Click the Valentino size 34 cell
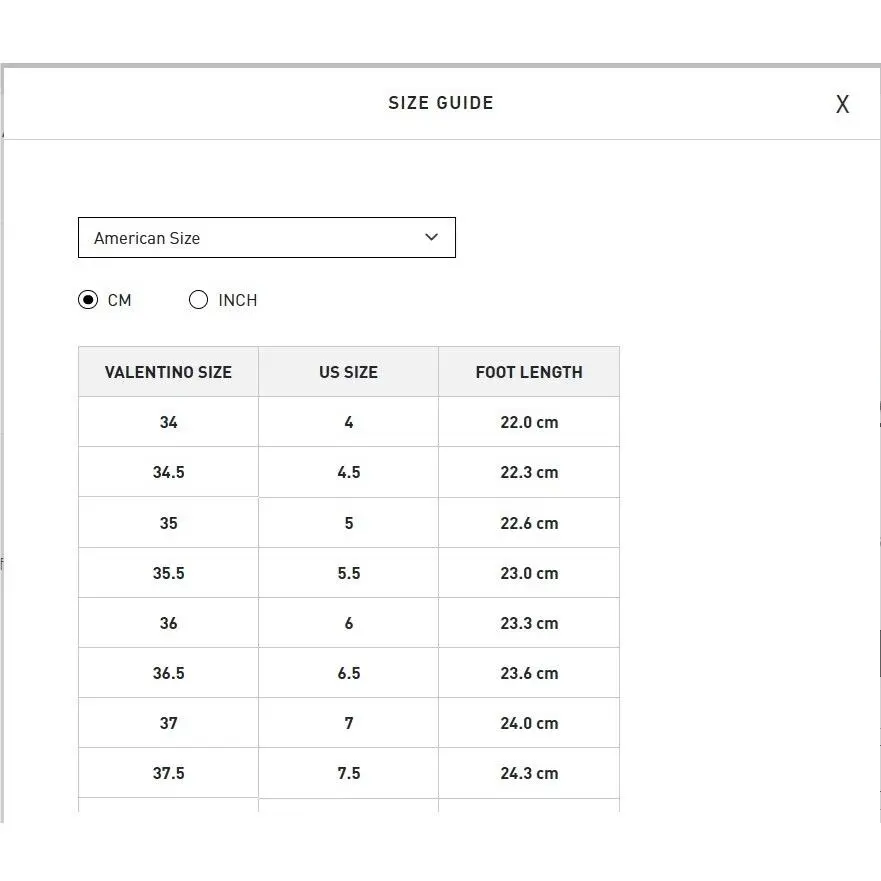 click(x=169, y=422)
